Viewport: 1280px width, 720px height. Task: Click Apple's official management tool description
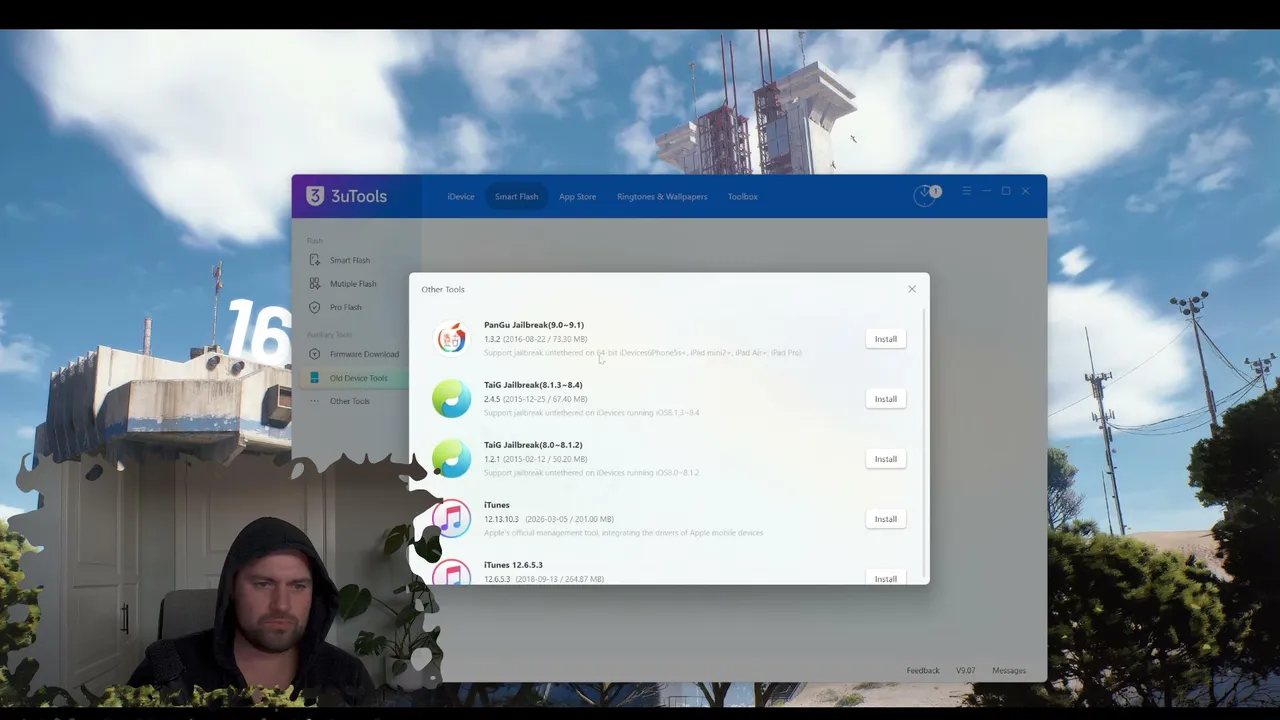point(624,533)
